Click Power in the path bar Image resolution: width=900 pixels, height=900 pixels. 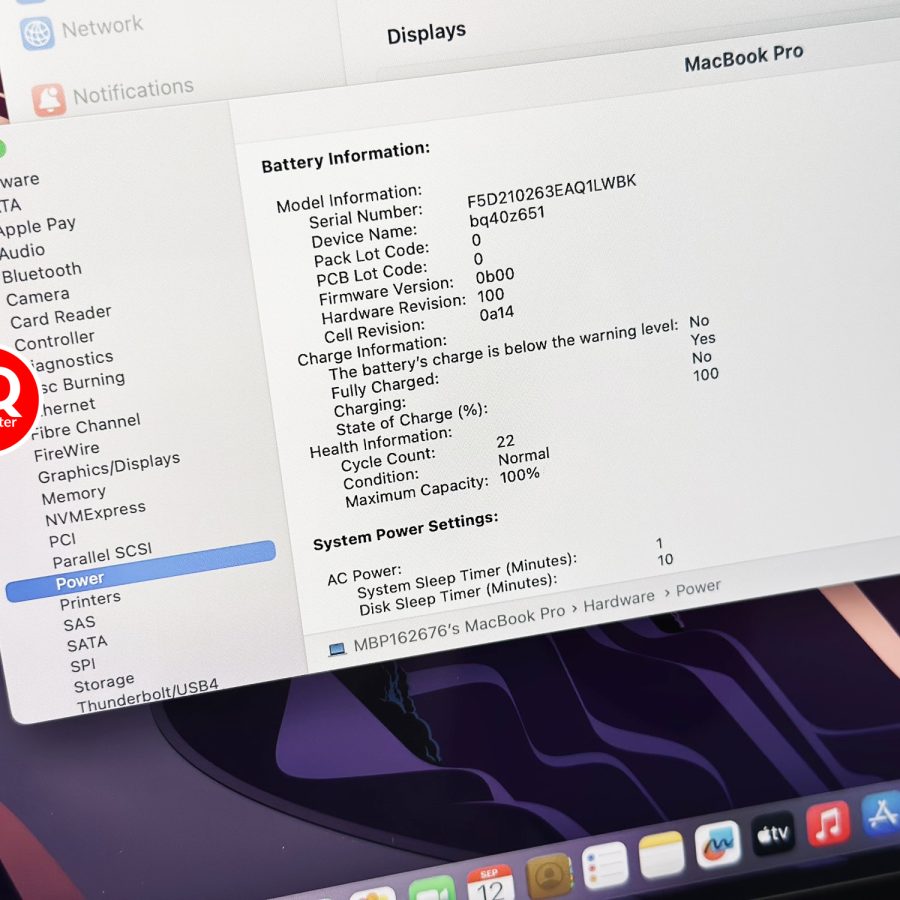point(698,587)
